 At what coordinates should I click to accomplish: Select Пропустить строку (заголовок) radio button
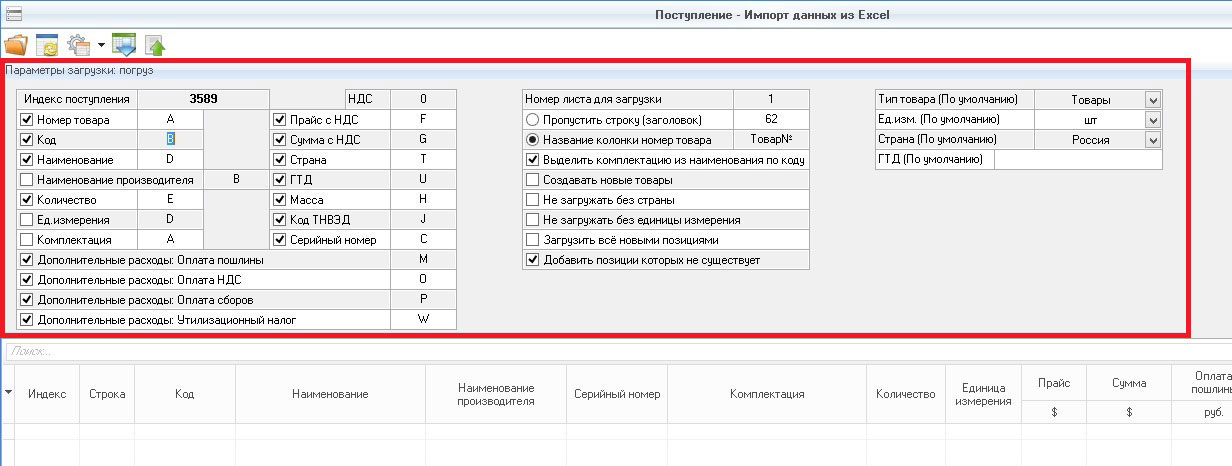(533, 120)
